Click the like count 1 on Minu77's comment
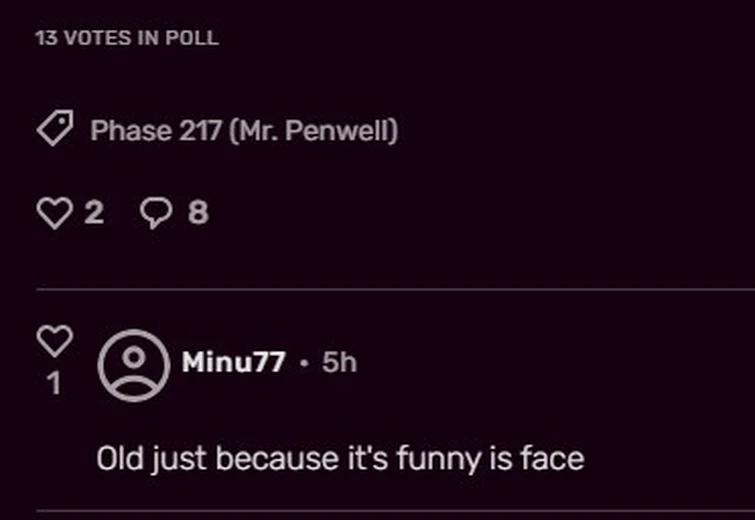 click(54, 384)
